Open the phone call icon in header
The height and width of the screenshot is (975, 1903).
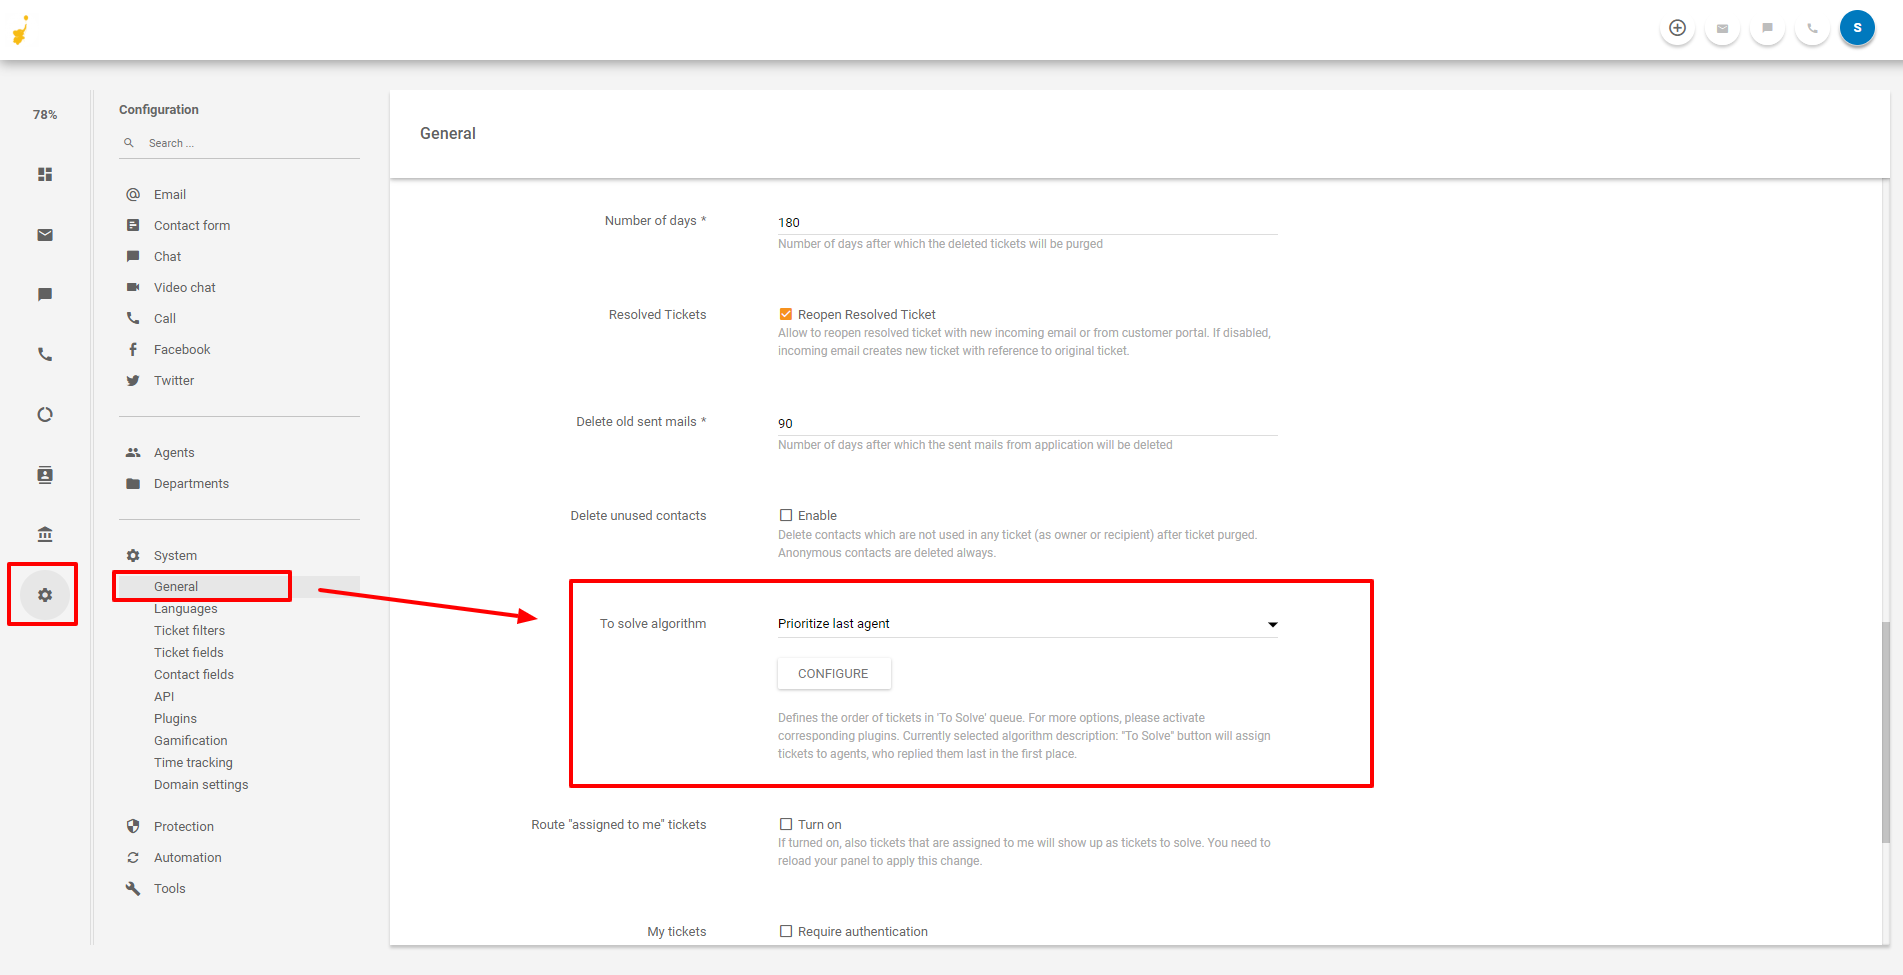coord(1812,28)
